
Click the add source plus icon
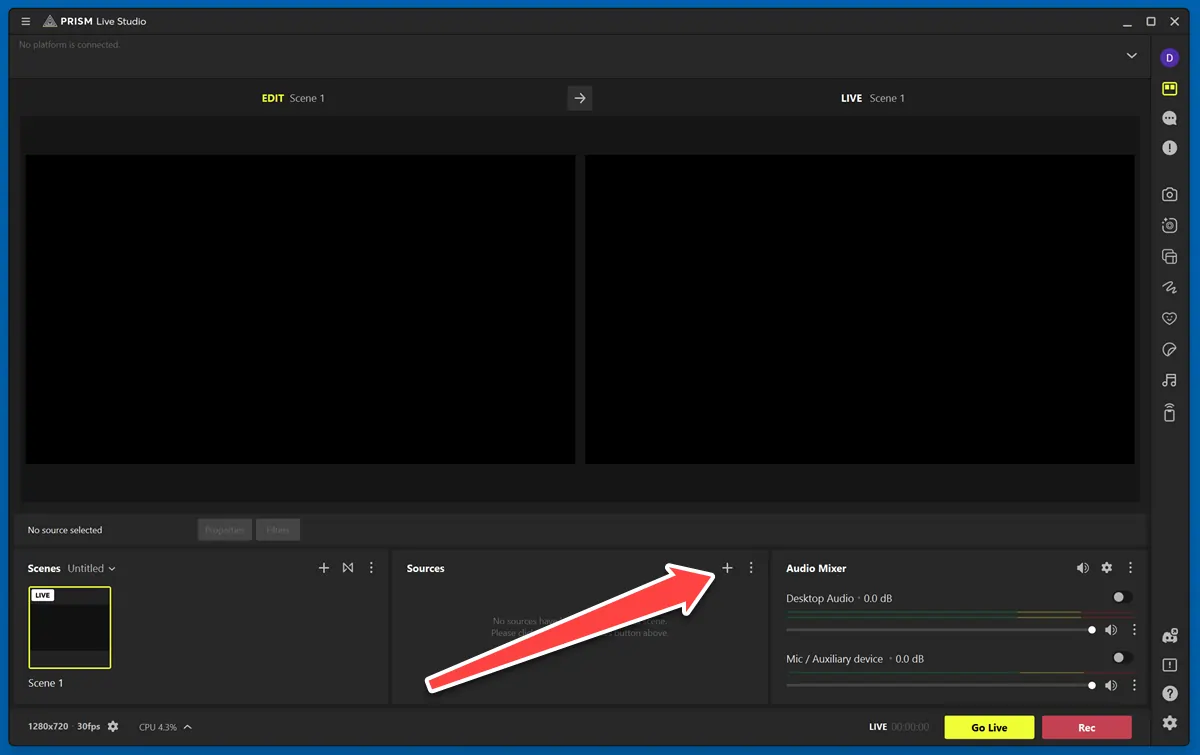[x=727, y=568]
